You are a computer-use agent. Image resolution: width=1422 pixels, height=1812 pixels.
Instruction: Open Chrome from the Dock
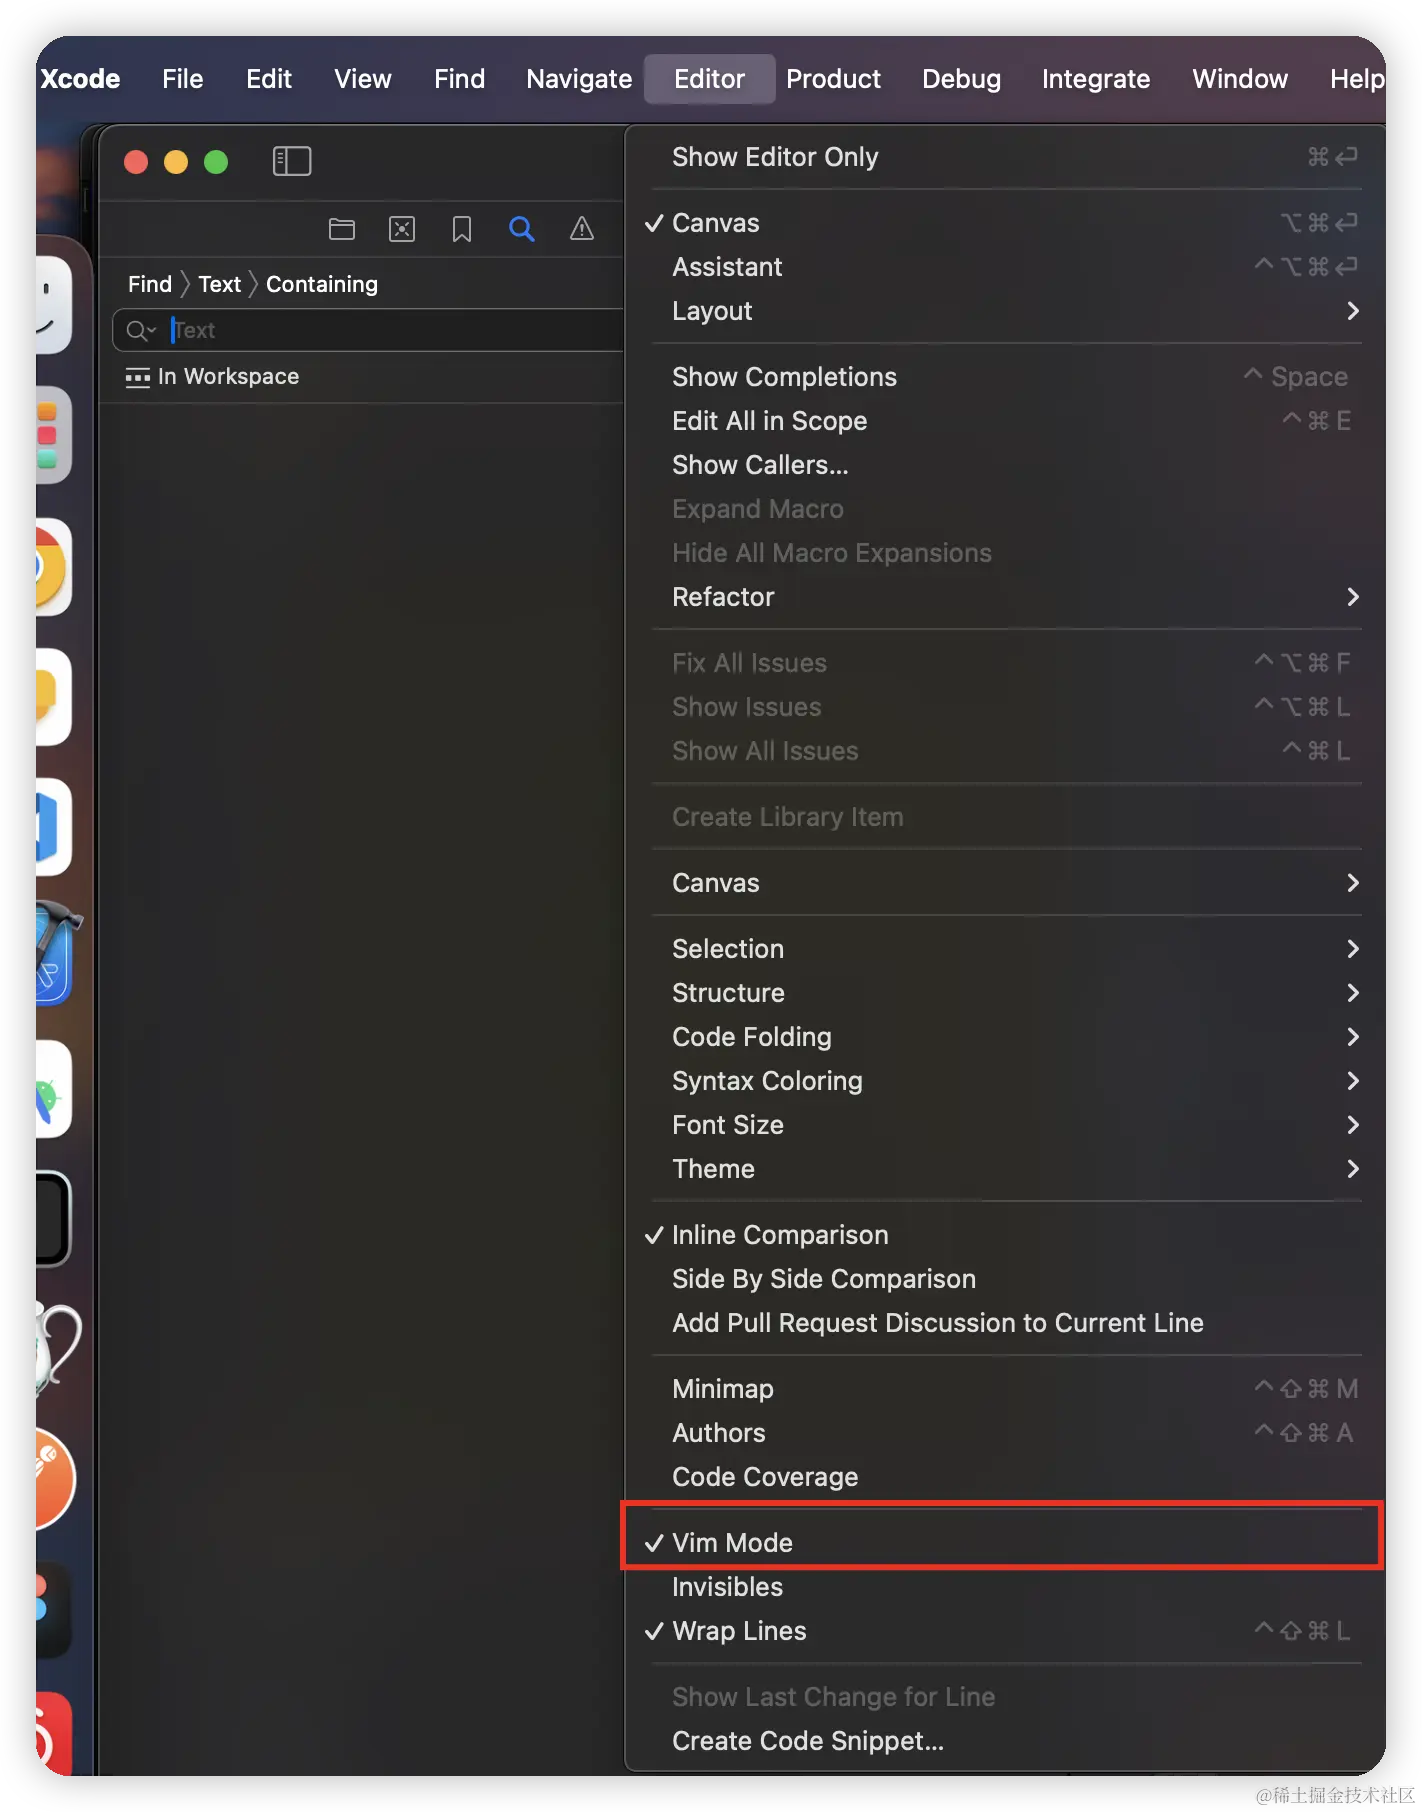point(53,566)
